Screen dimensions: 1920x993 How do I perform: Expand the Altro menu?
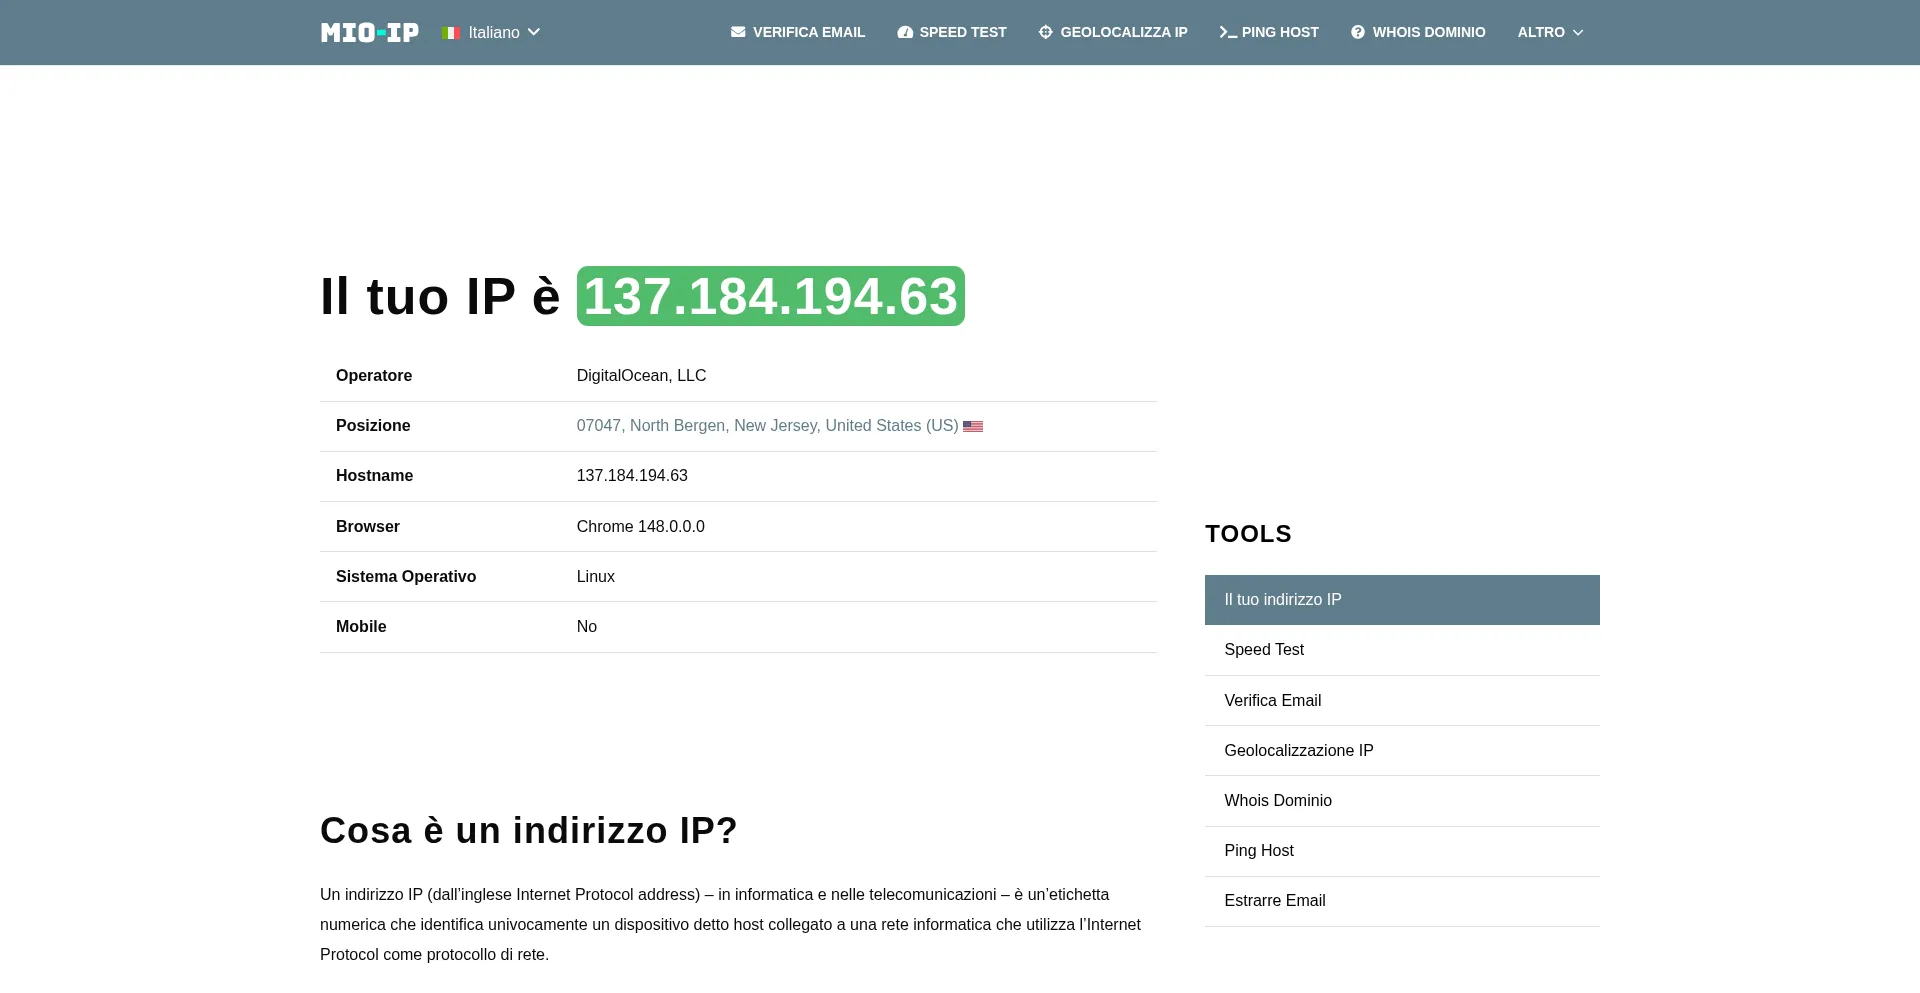tap(1550, 32)
